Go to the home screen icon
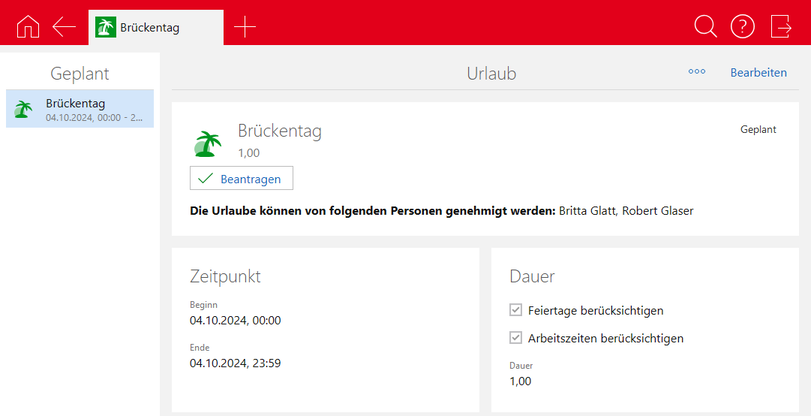 click(x=29, y=27)
